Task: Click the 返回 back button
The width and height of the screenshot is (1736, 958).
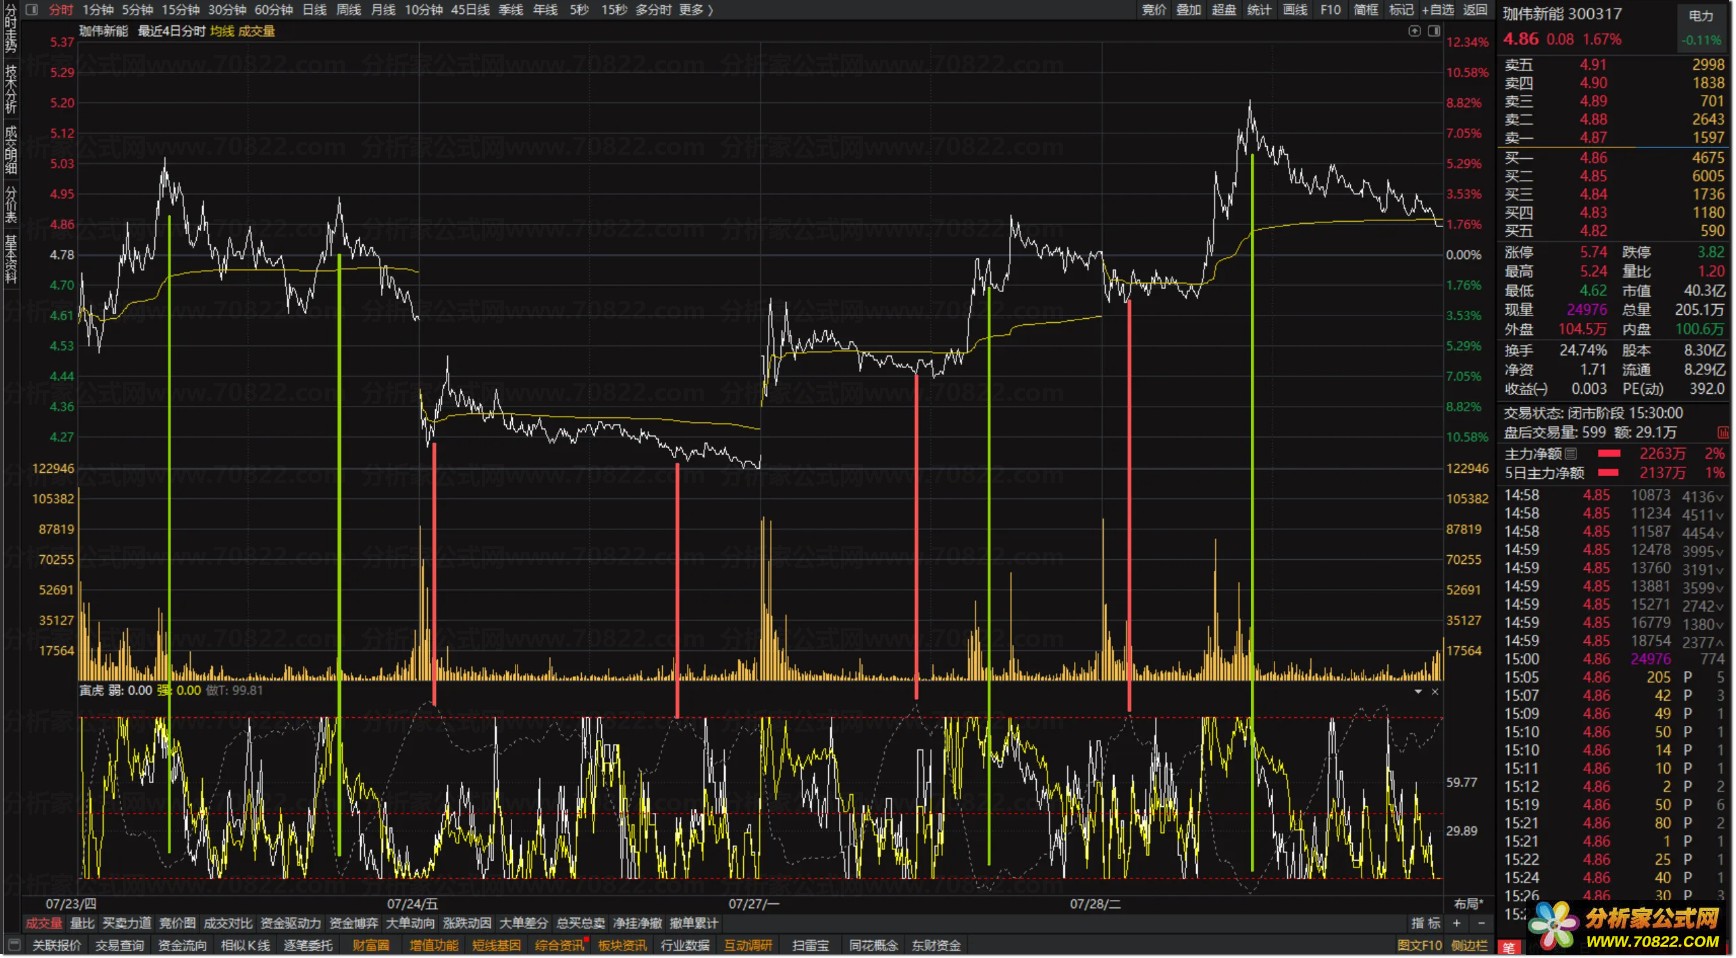Action: point(1475,10)
